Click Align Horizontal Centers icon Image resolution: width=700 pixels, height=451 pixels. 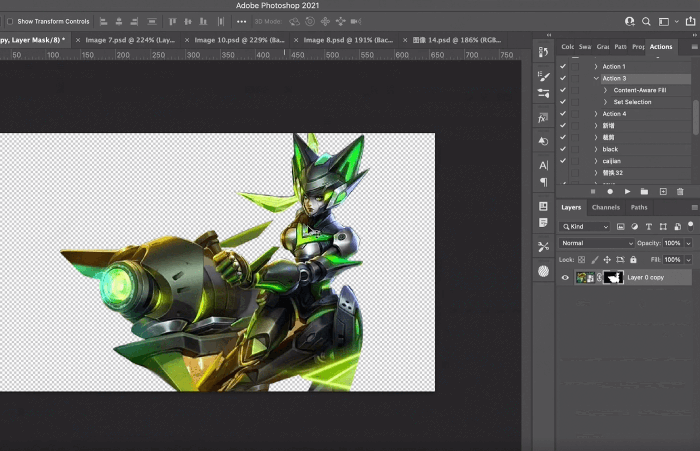[119, 21]
